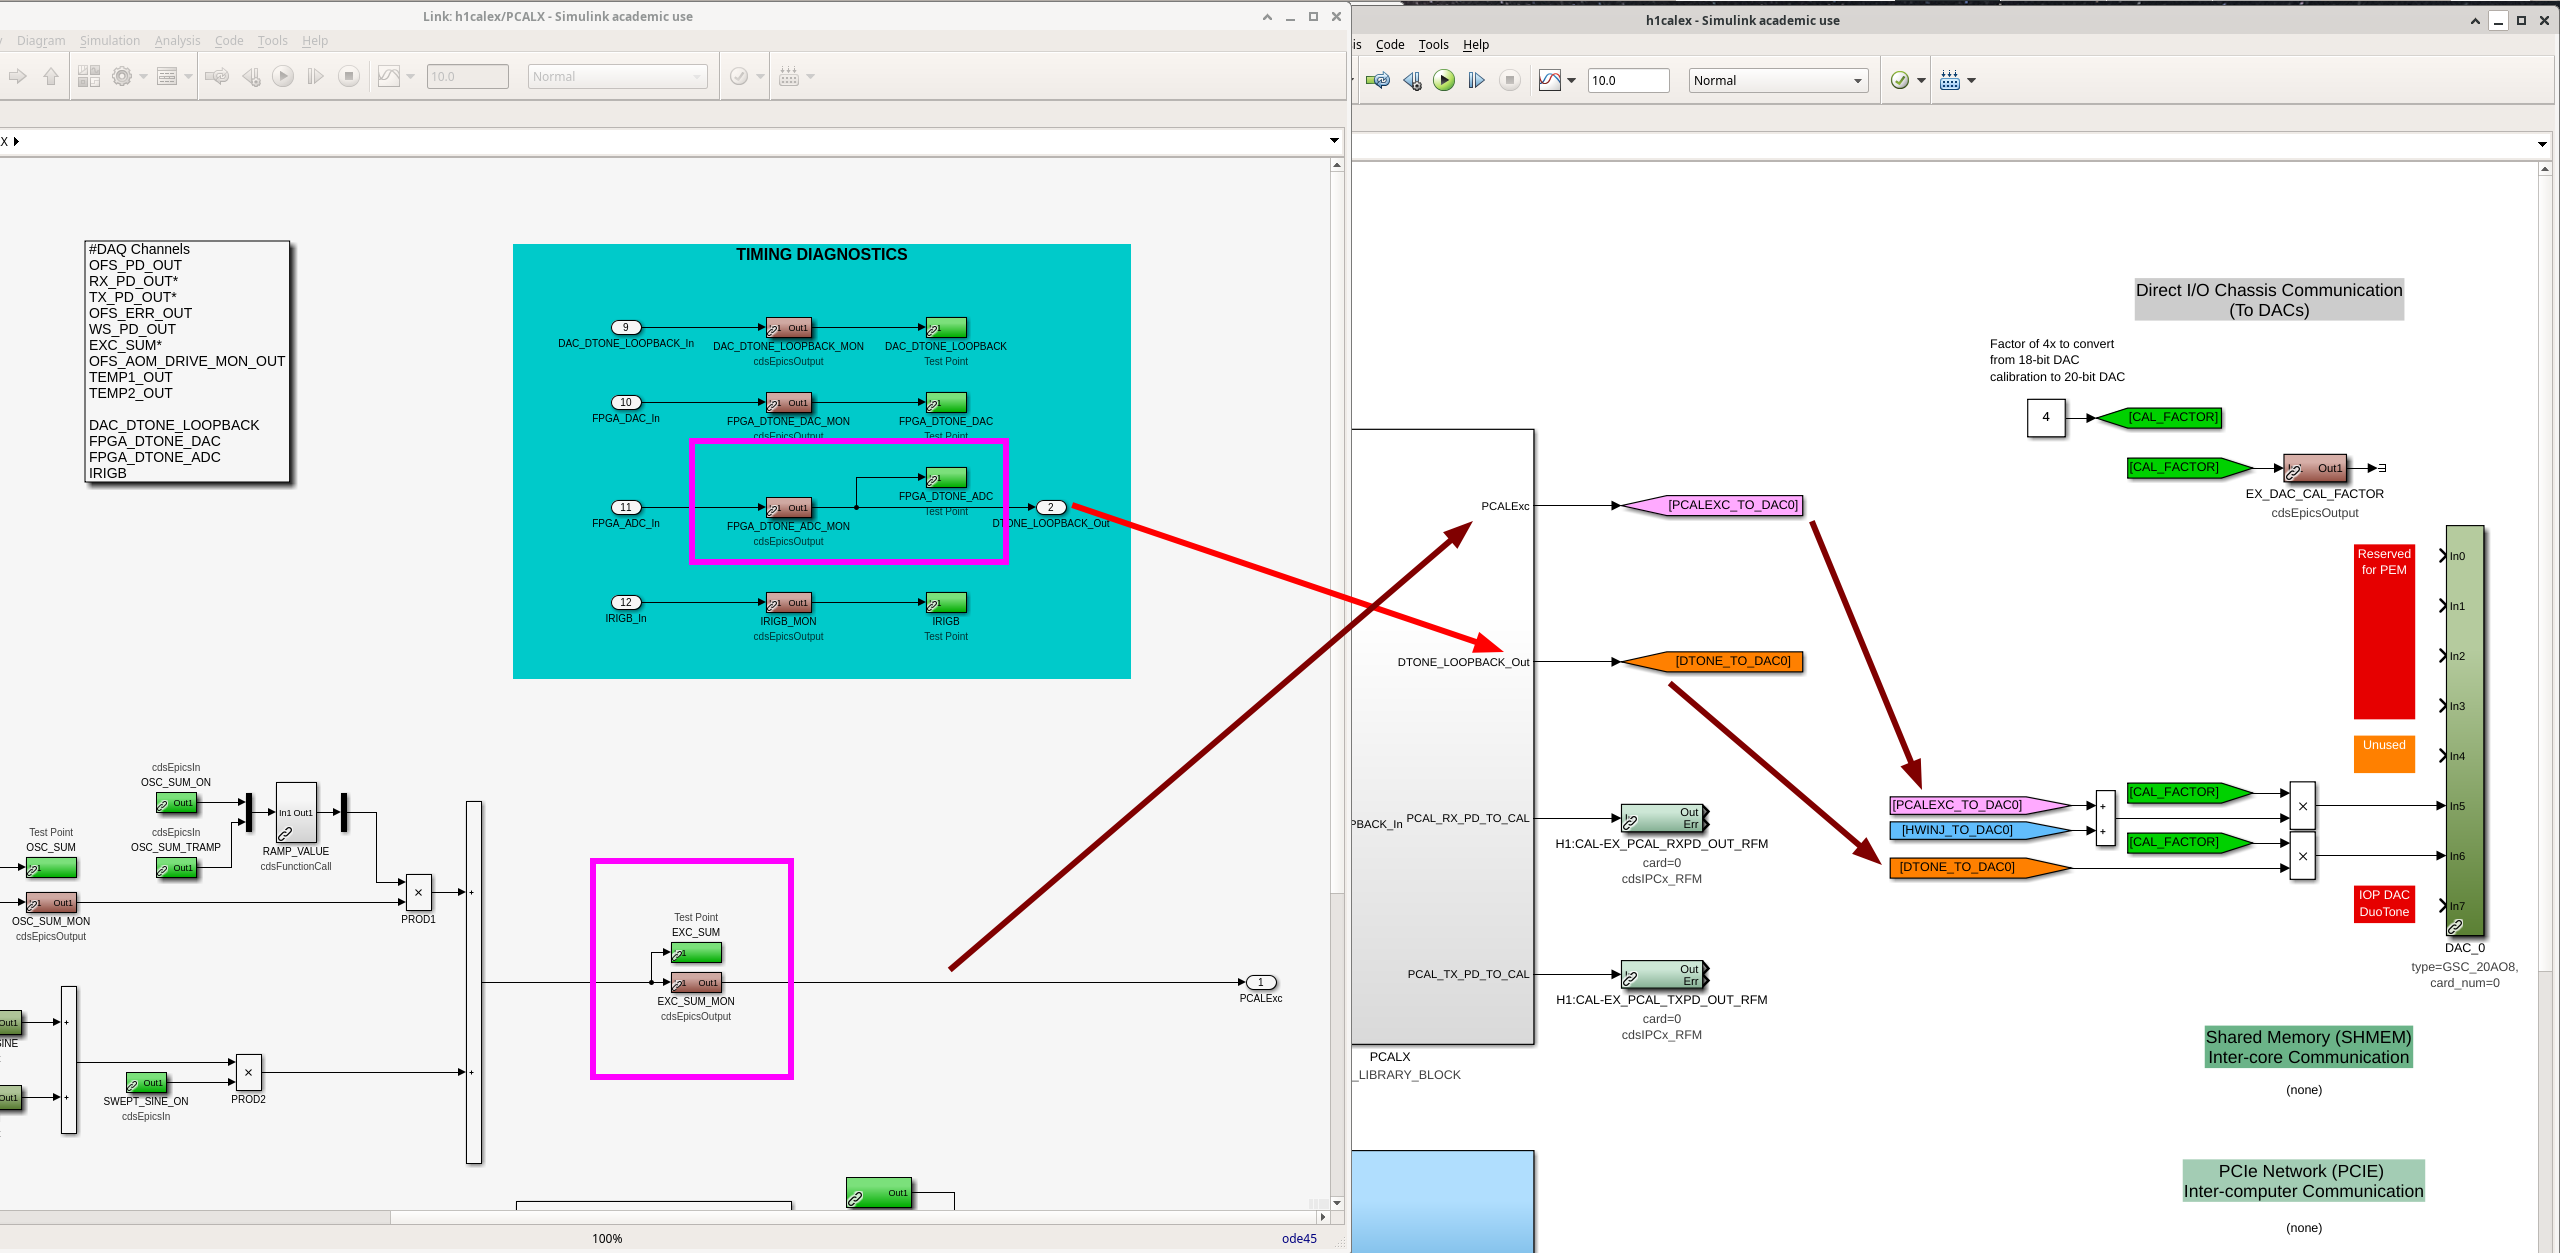Viewport: 2560px width, 1253px height.
Task: Expand the Normal simulation mode dropdown
Action: pos(1857,80)
